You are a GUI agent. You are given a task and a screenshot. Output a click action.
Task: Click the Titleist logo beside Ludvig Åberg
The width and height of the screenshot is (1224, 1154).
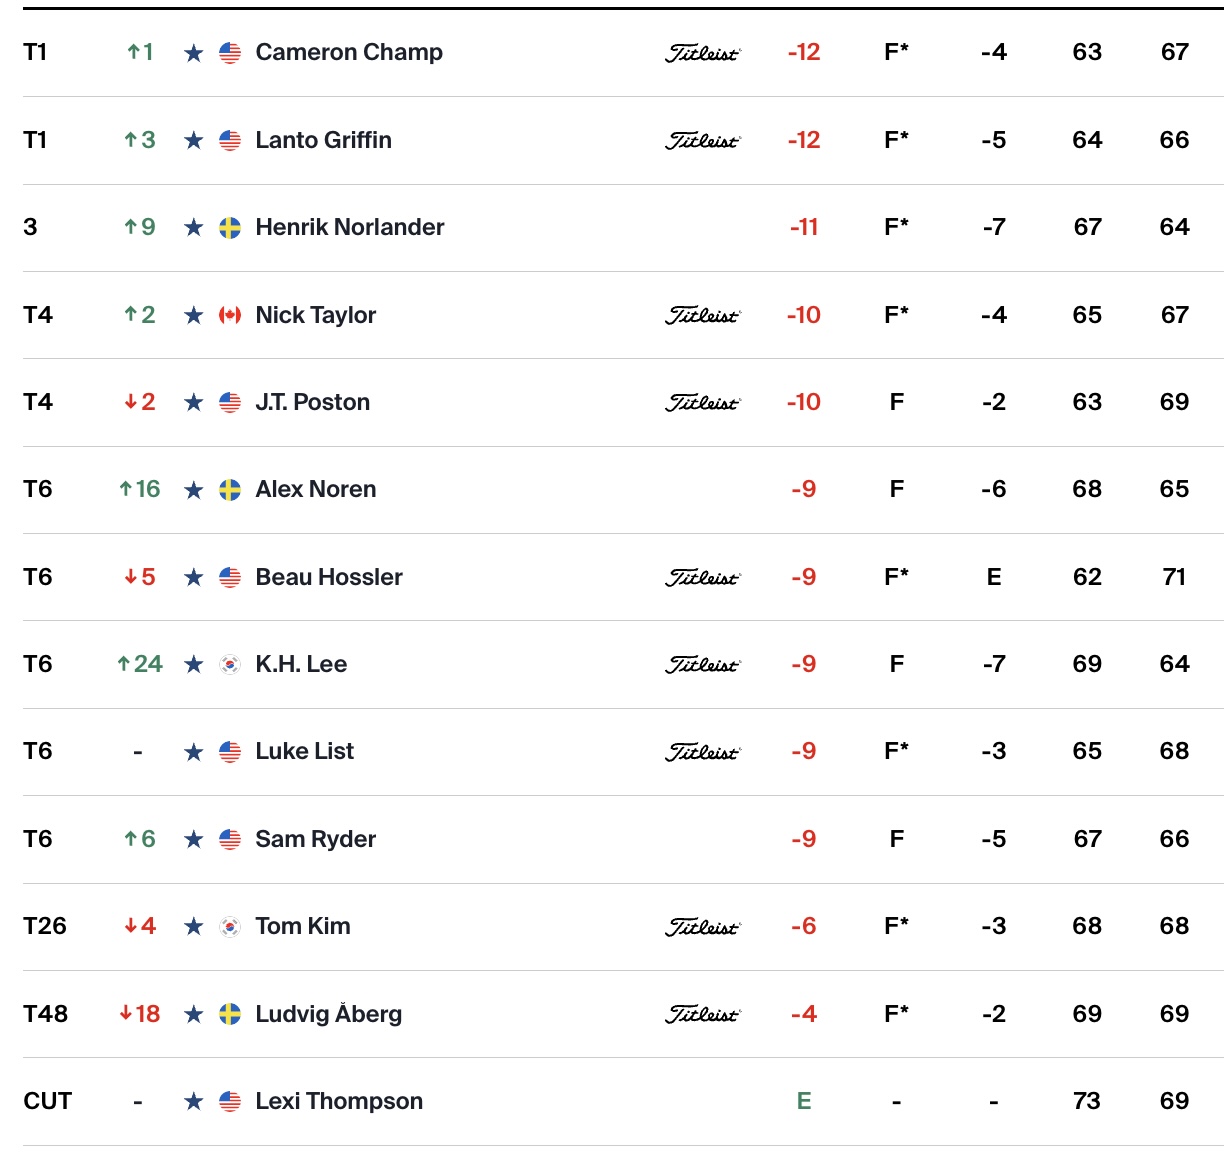pyautogui.click(x=703, y=1015)
